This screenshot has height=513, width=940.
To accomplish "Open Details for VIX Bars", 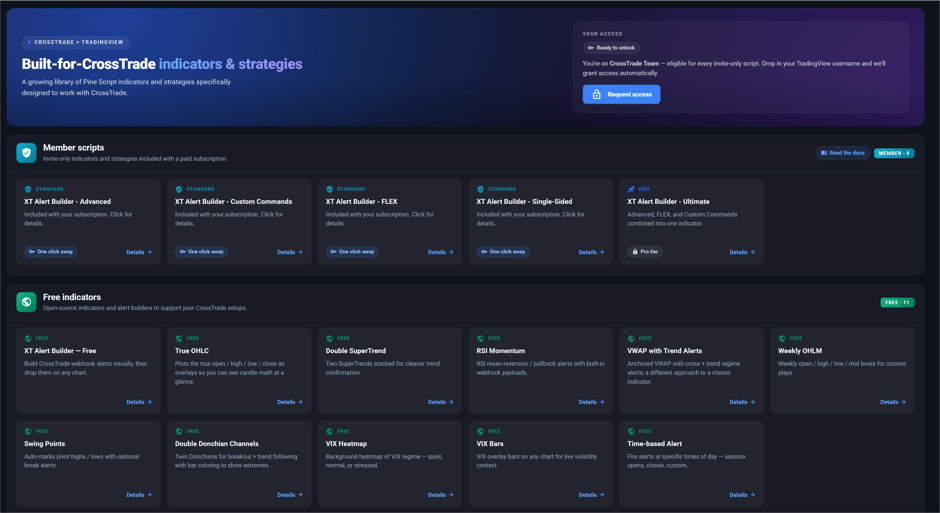I will (x=591, y=494).
